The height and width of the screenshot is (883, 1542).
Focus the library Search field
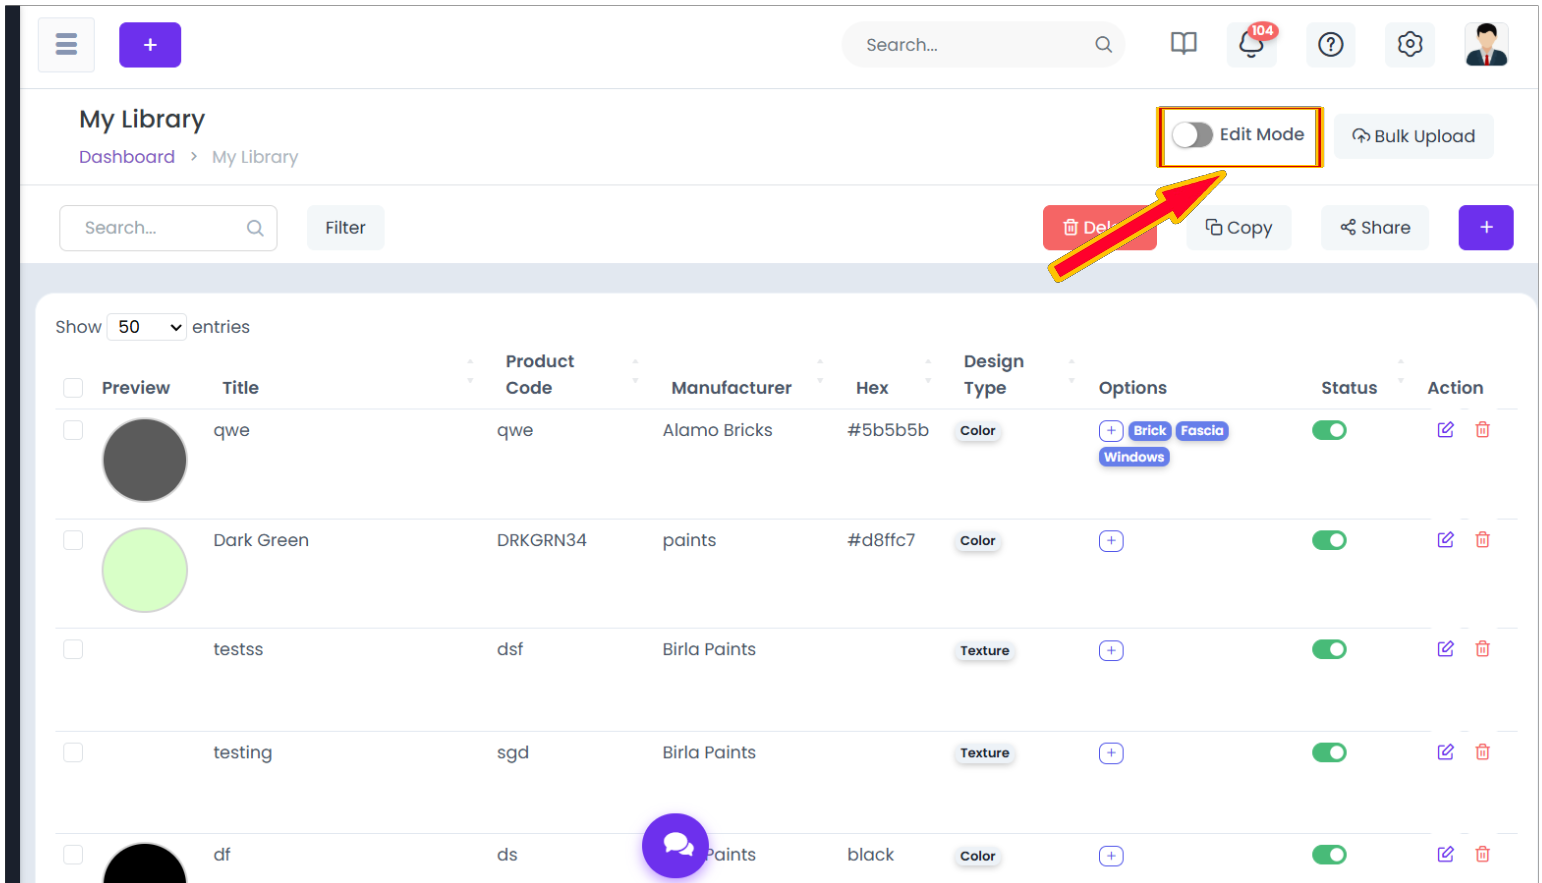pyautogui.click(x=168, y=228)
